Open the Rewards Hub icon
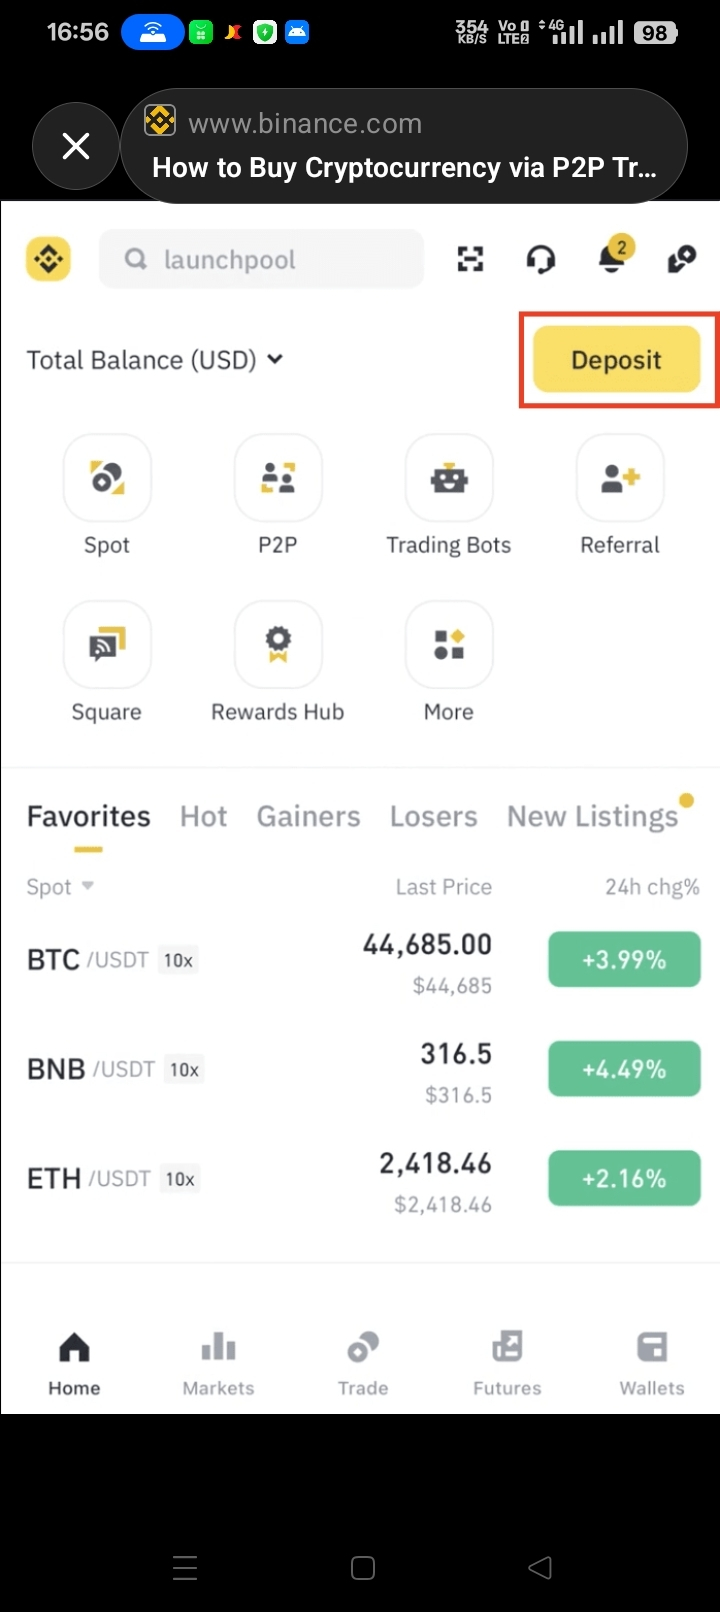 (x=278, y=645)
